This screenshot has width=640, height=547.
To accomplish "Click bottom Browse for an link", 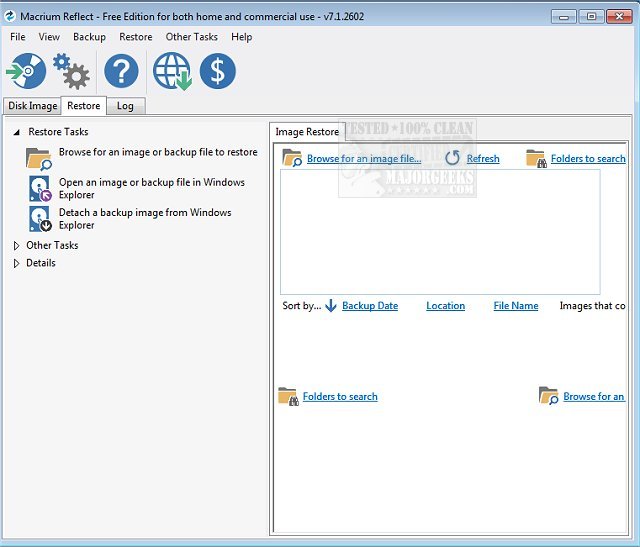I will (594, 396).
